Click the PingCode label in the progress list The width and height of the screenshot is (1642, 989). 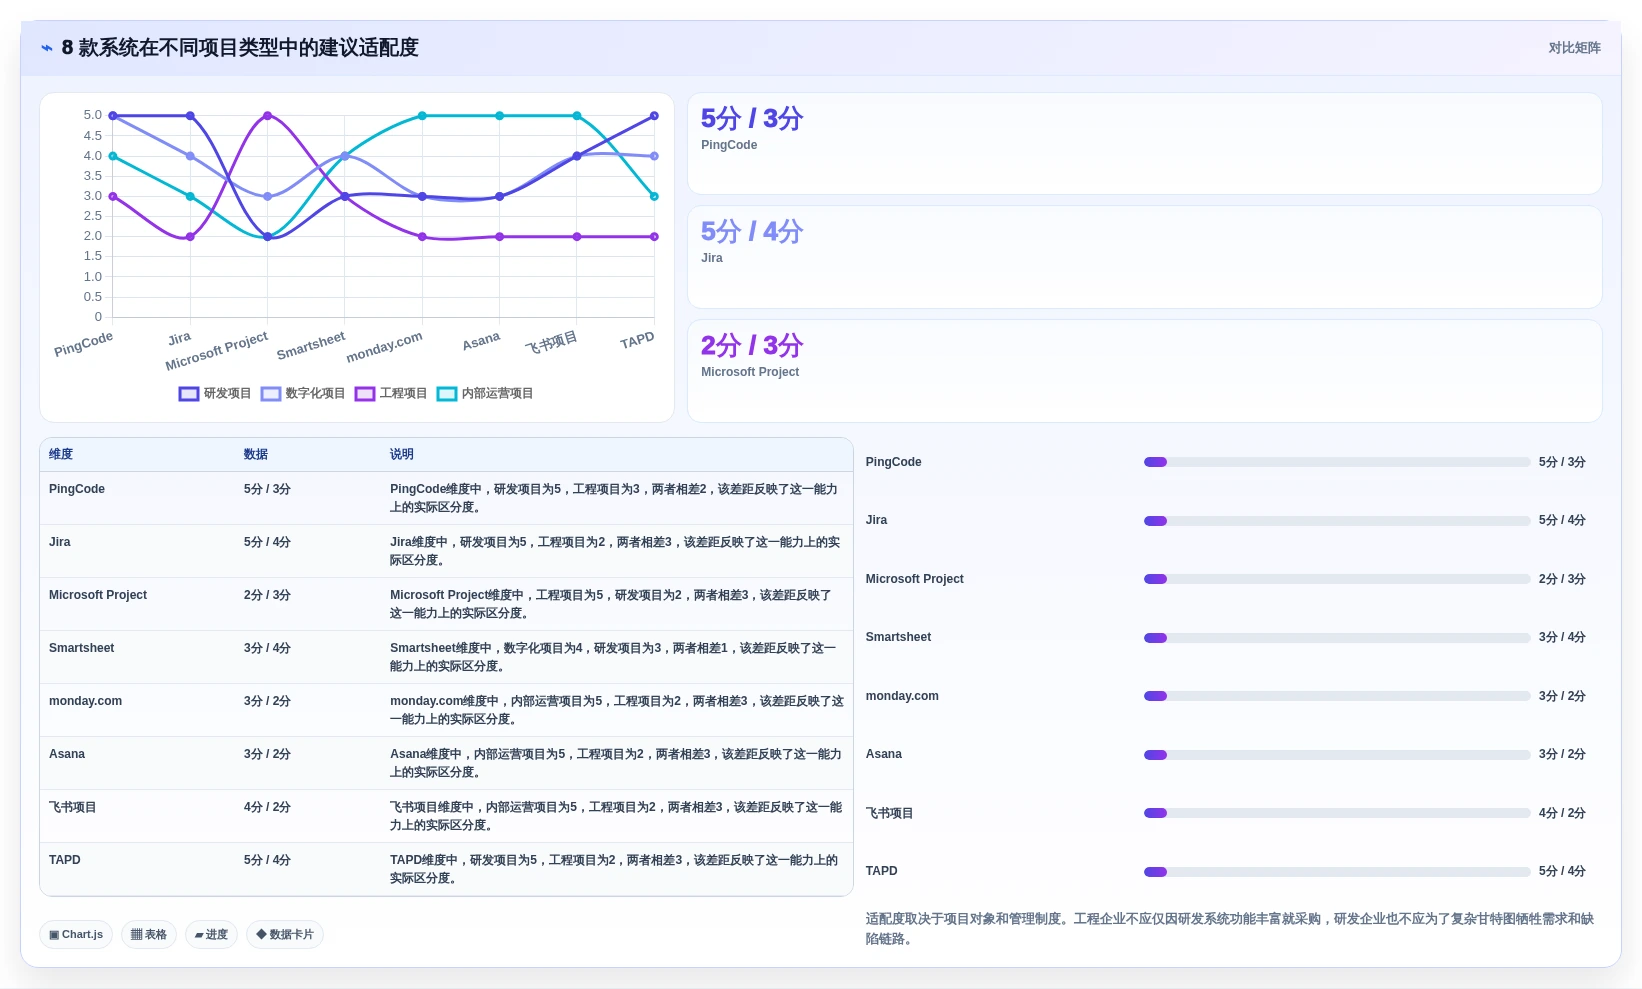[x=894, y=462]
